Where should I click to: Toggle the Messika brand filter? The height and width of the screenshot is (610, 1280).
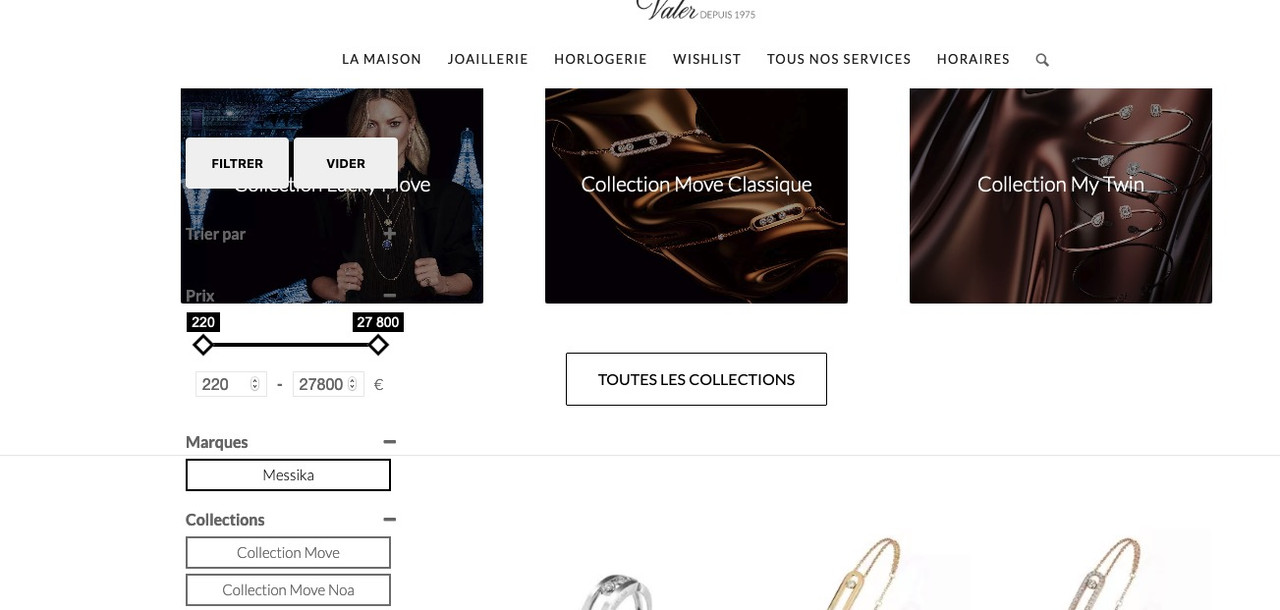[x=288, y=475]
